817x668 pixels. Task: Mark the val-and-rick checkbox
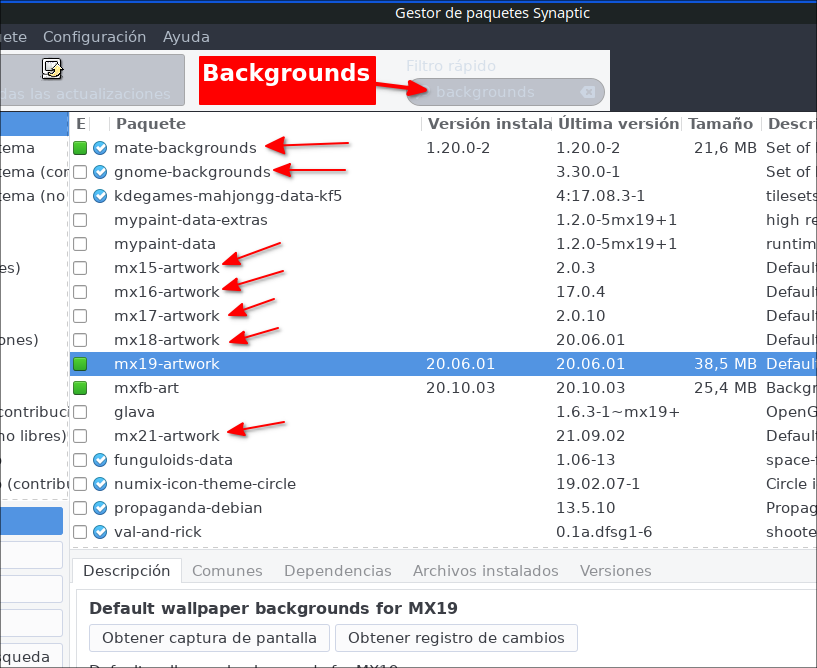click(x=80, y=532)
